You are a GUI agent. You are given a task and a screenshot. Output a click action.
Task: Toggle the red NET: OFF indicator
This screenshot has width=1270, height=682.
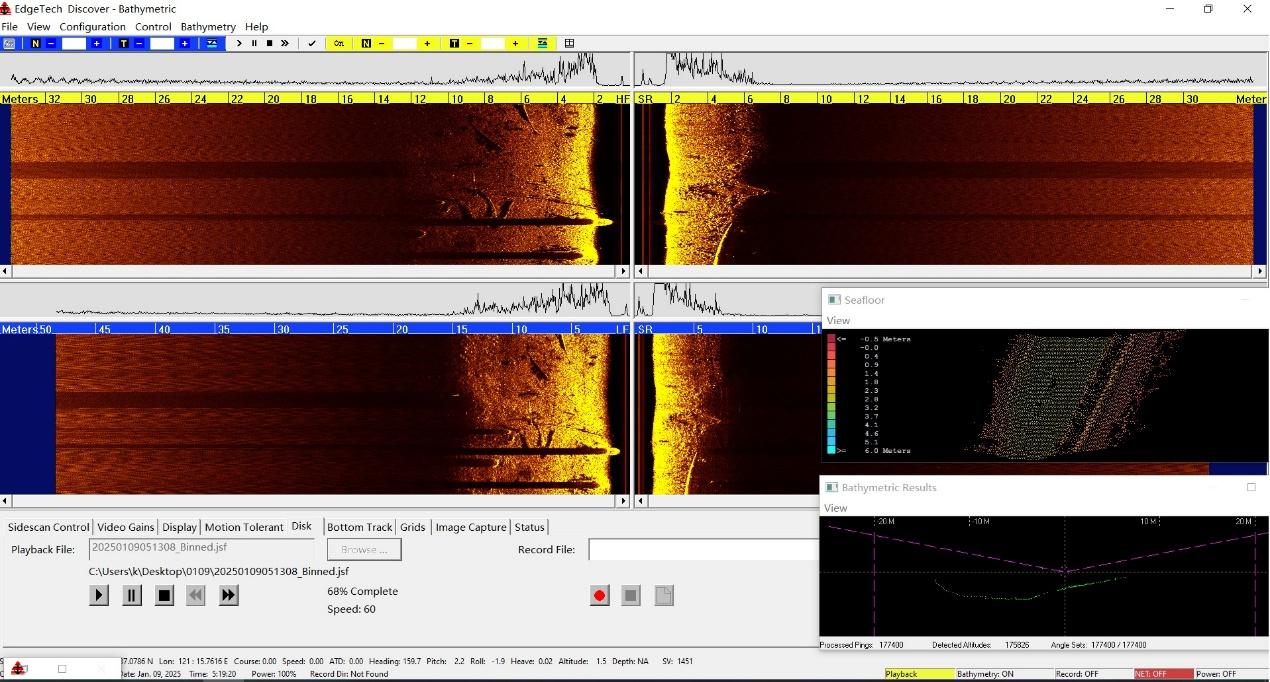point(1163,674)
